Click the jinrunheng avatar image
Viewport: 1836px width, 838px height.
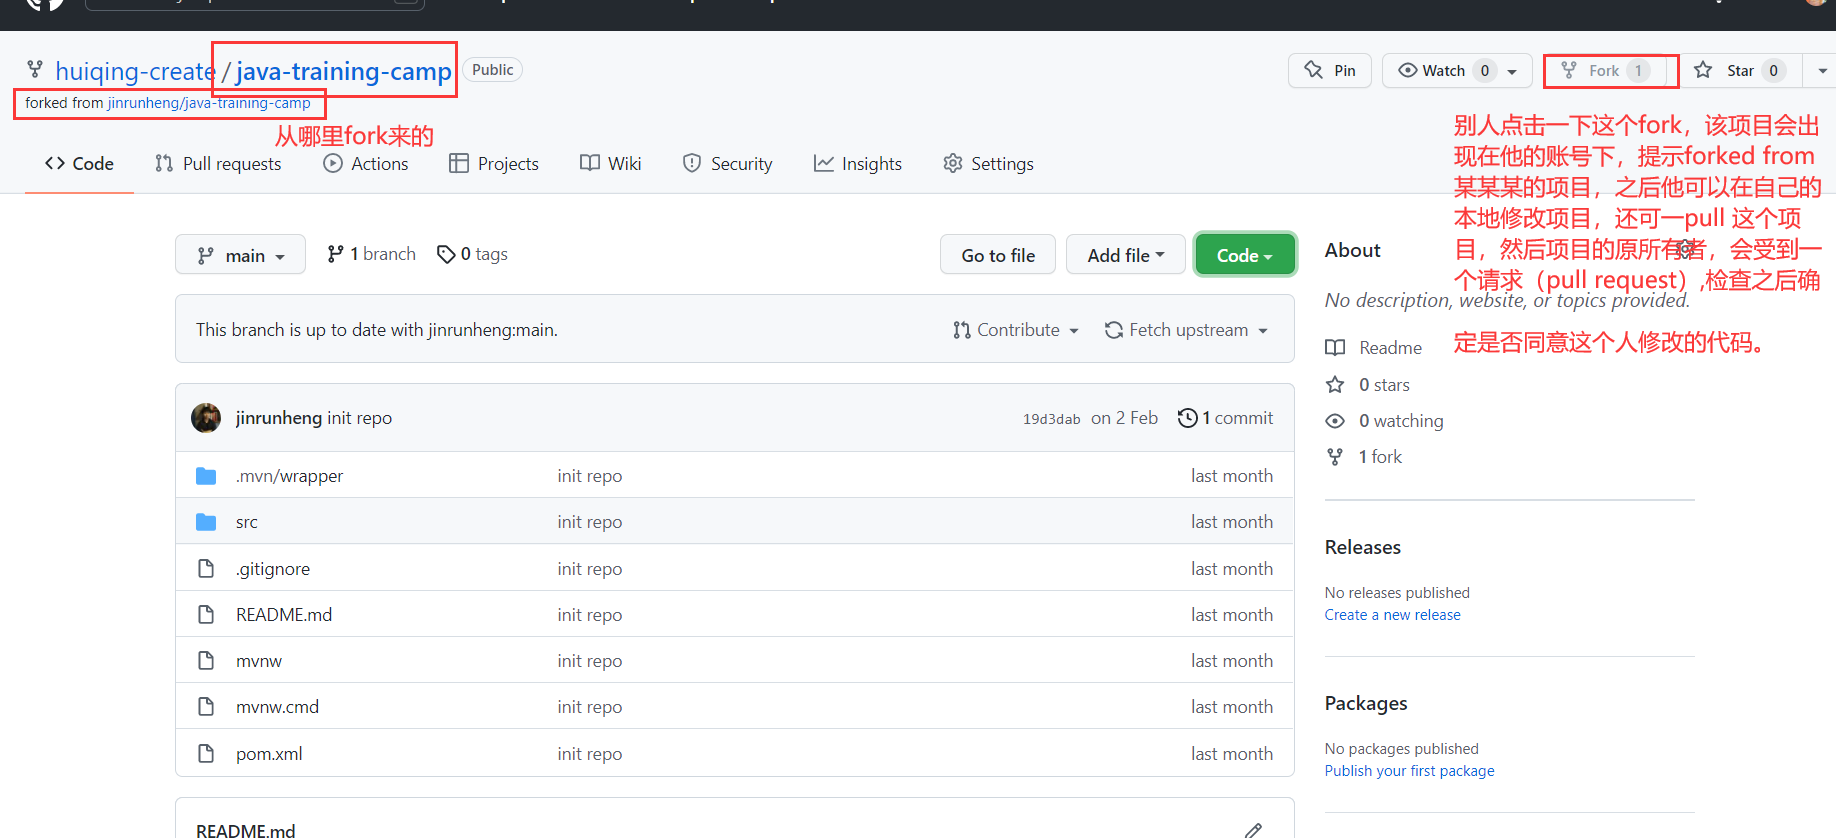(206, 418)
